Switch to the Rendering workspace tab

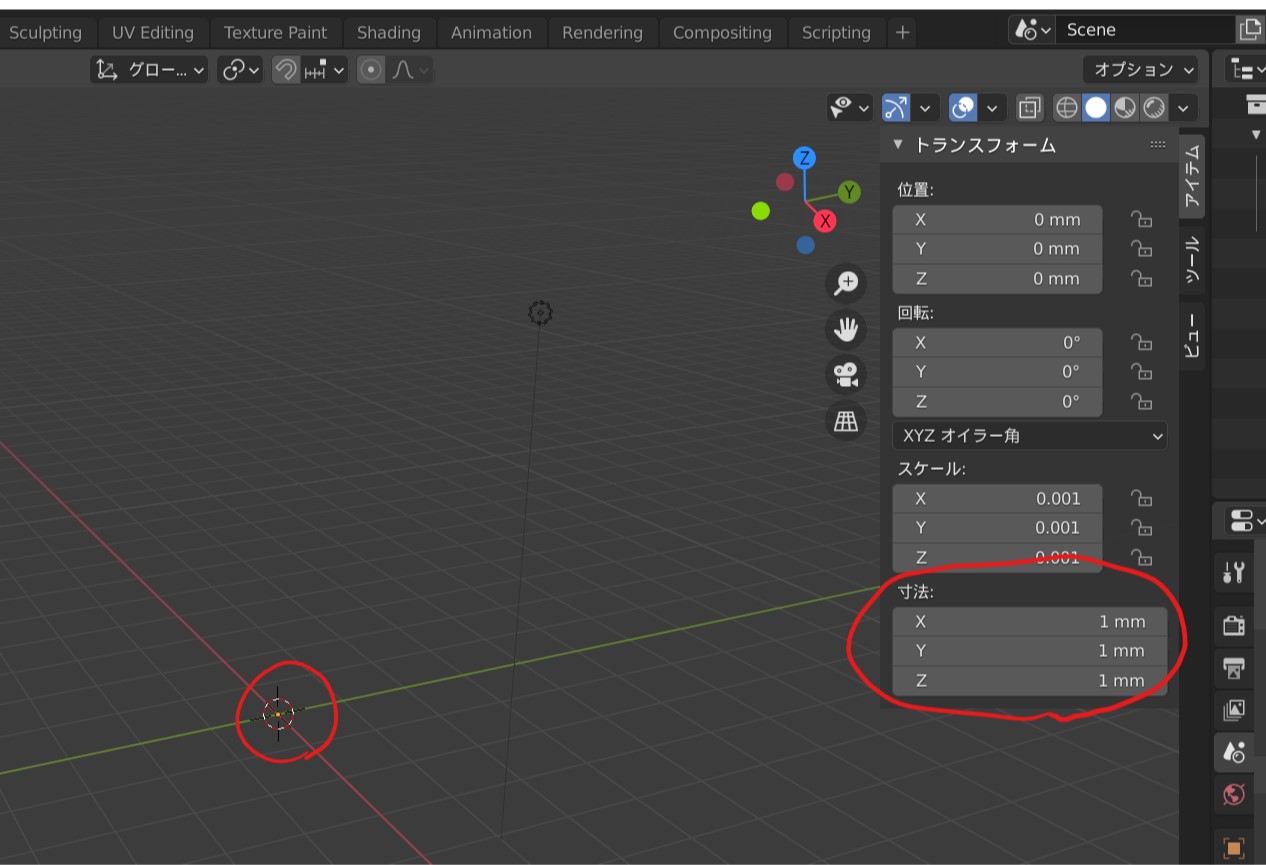(602, 32)
